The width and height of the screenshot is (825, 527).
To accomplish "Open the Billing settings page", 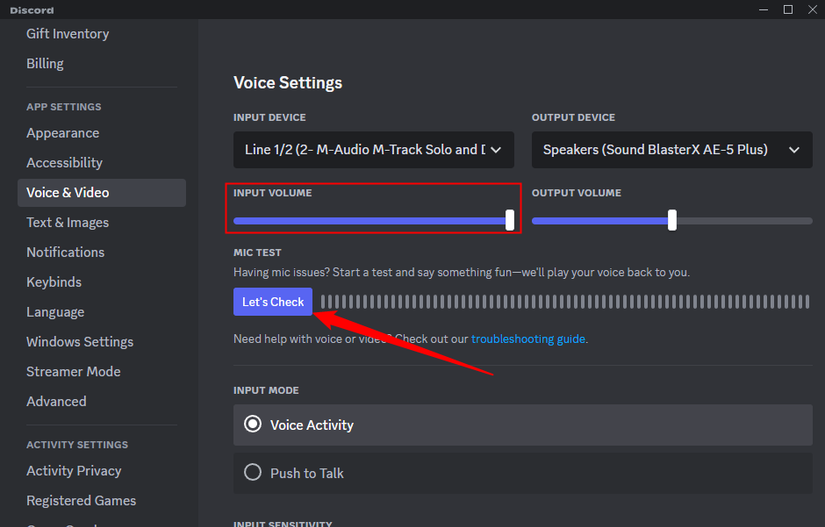I will [x=45, y=64].
